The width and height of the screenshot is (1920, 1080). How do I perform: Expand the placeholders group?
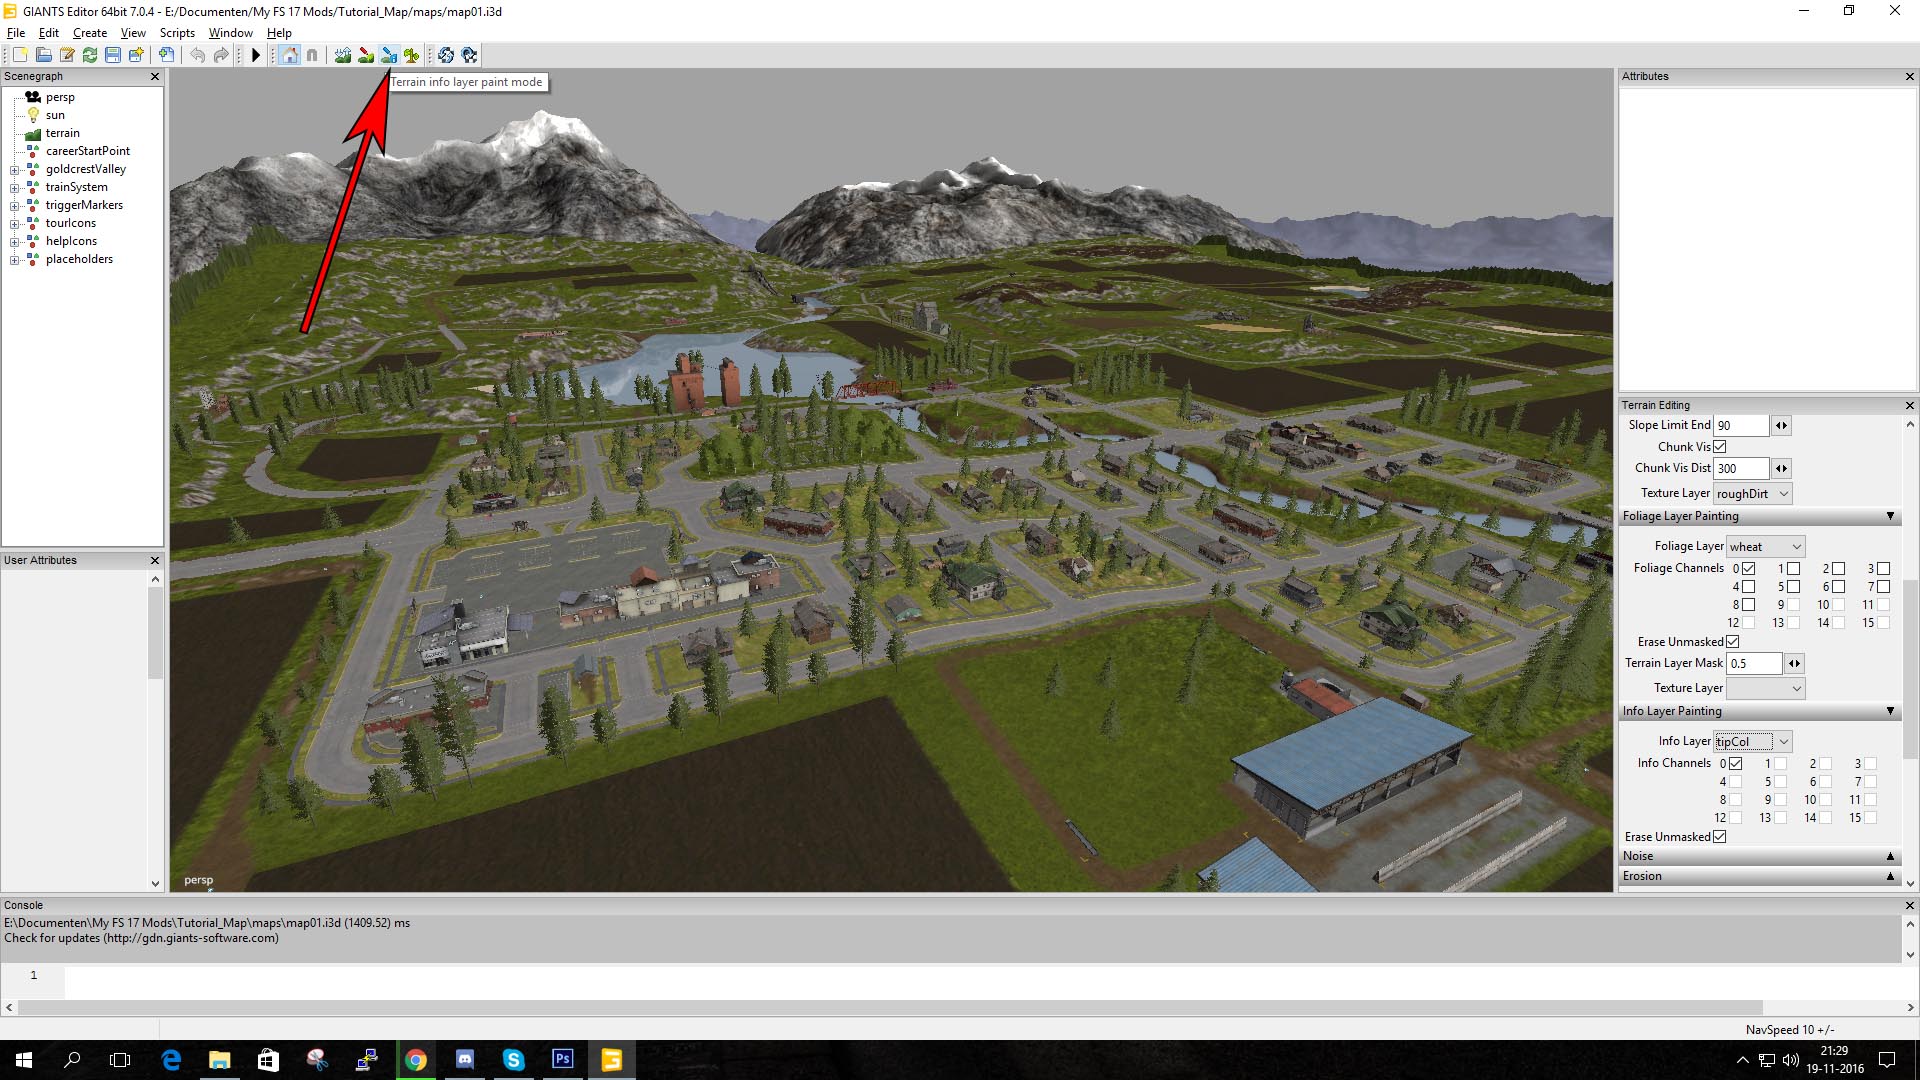[15, 260]
